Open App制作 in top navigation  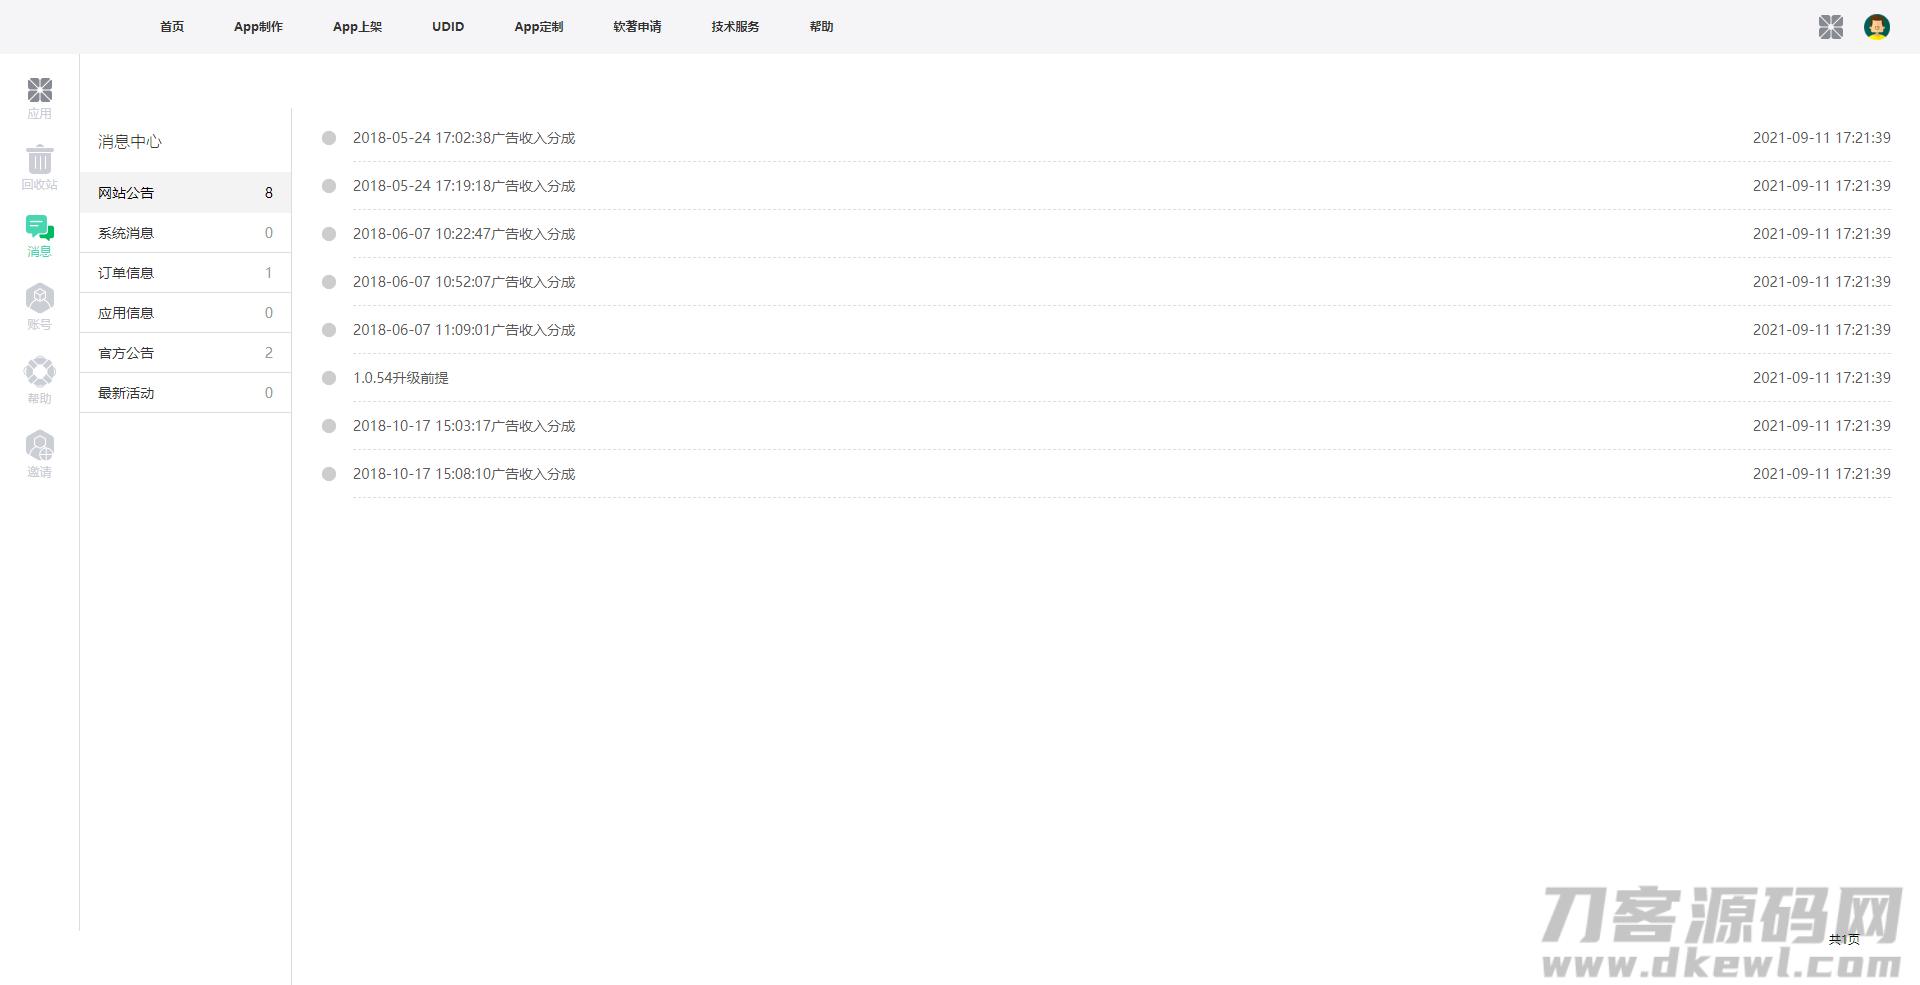(x=258, y=27)
